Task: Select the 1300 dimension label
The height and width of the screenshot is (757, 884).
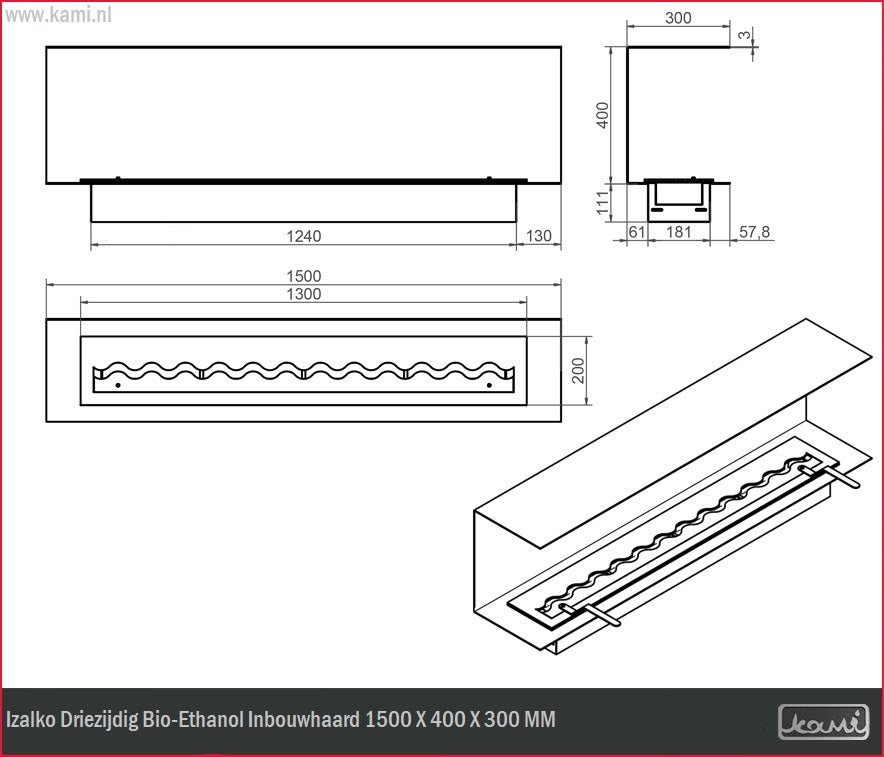Action: point(304,294)
